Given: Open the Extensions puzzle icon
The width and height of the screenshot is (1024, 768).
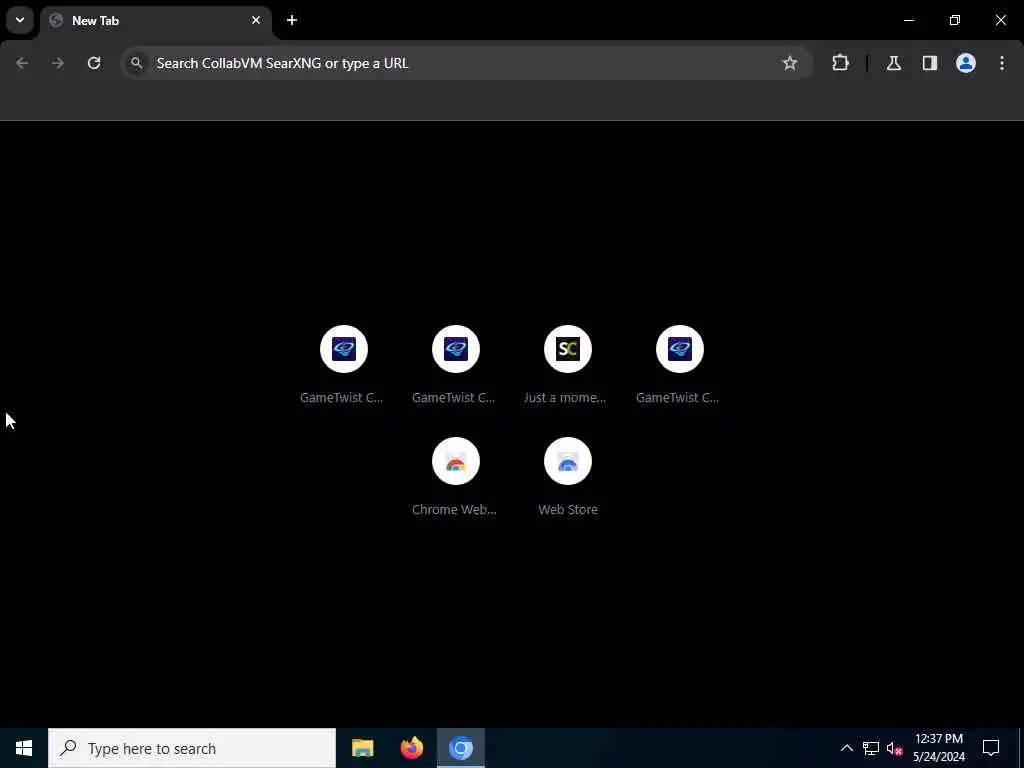Looking at the screenshot, I should tap(840, 63).
